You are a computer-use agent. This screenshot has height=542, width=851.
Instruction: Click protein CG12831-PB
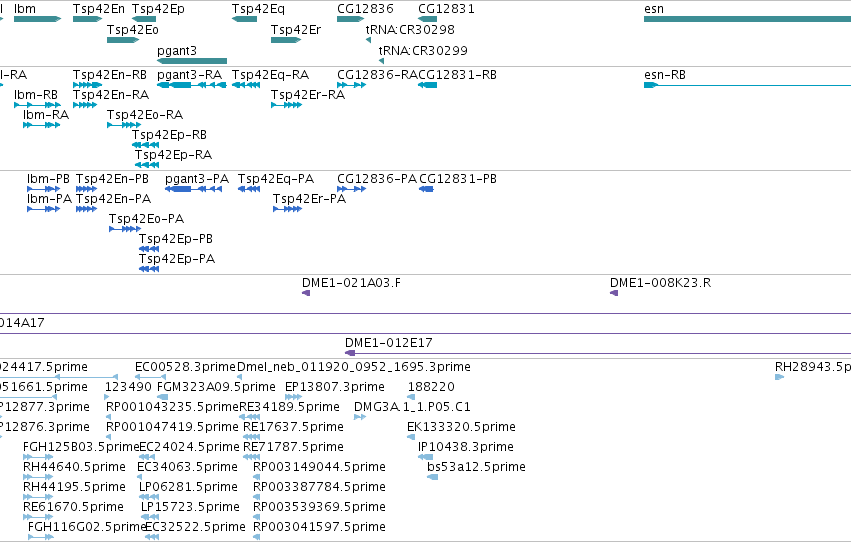pos(427,189)
